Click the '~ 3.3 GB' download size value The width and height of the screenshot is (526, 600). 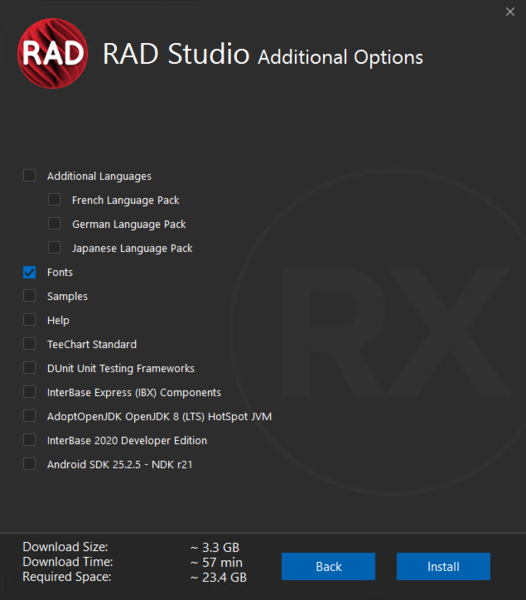point(215,548)
